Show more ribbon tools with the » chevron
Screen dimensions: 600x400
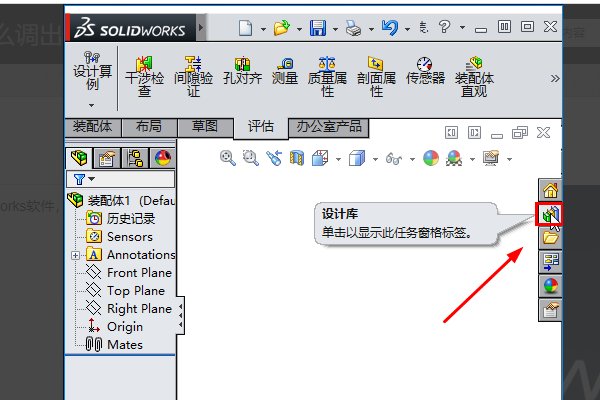pyautogui.click(x=555, y=79)
